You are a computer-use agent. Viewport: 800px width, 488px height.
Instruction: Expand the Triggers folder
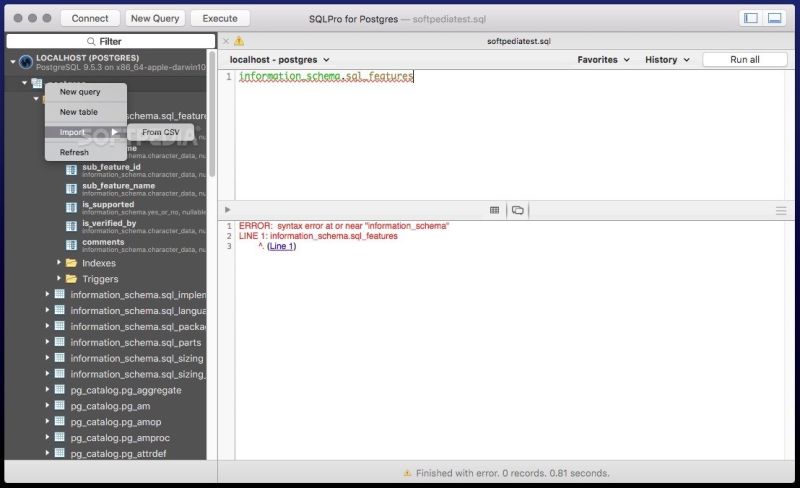tap(59, 278)
